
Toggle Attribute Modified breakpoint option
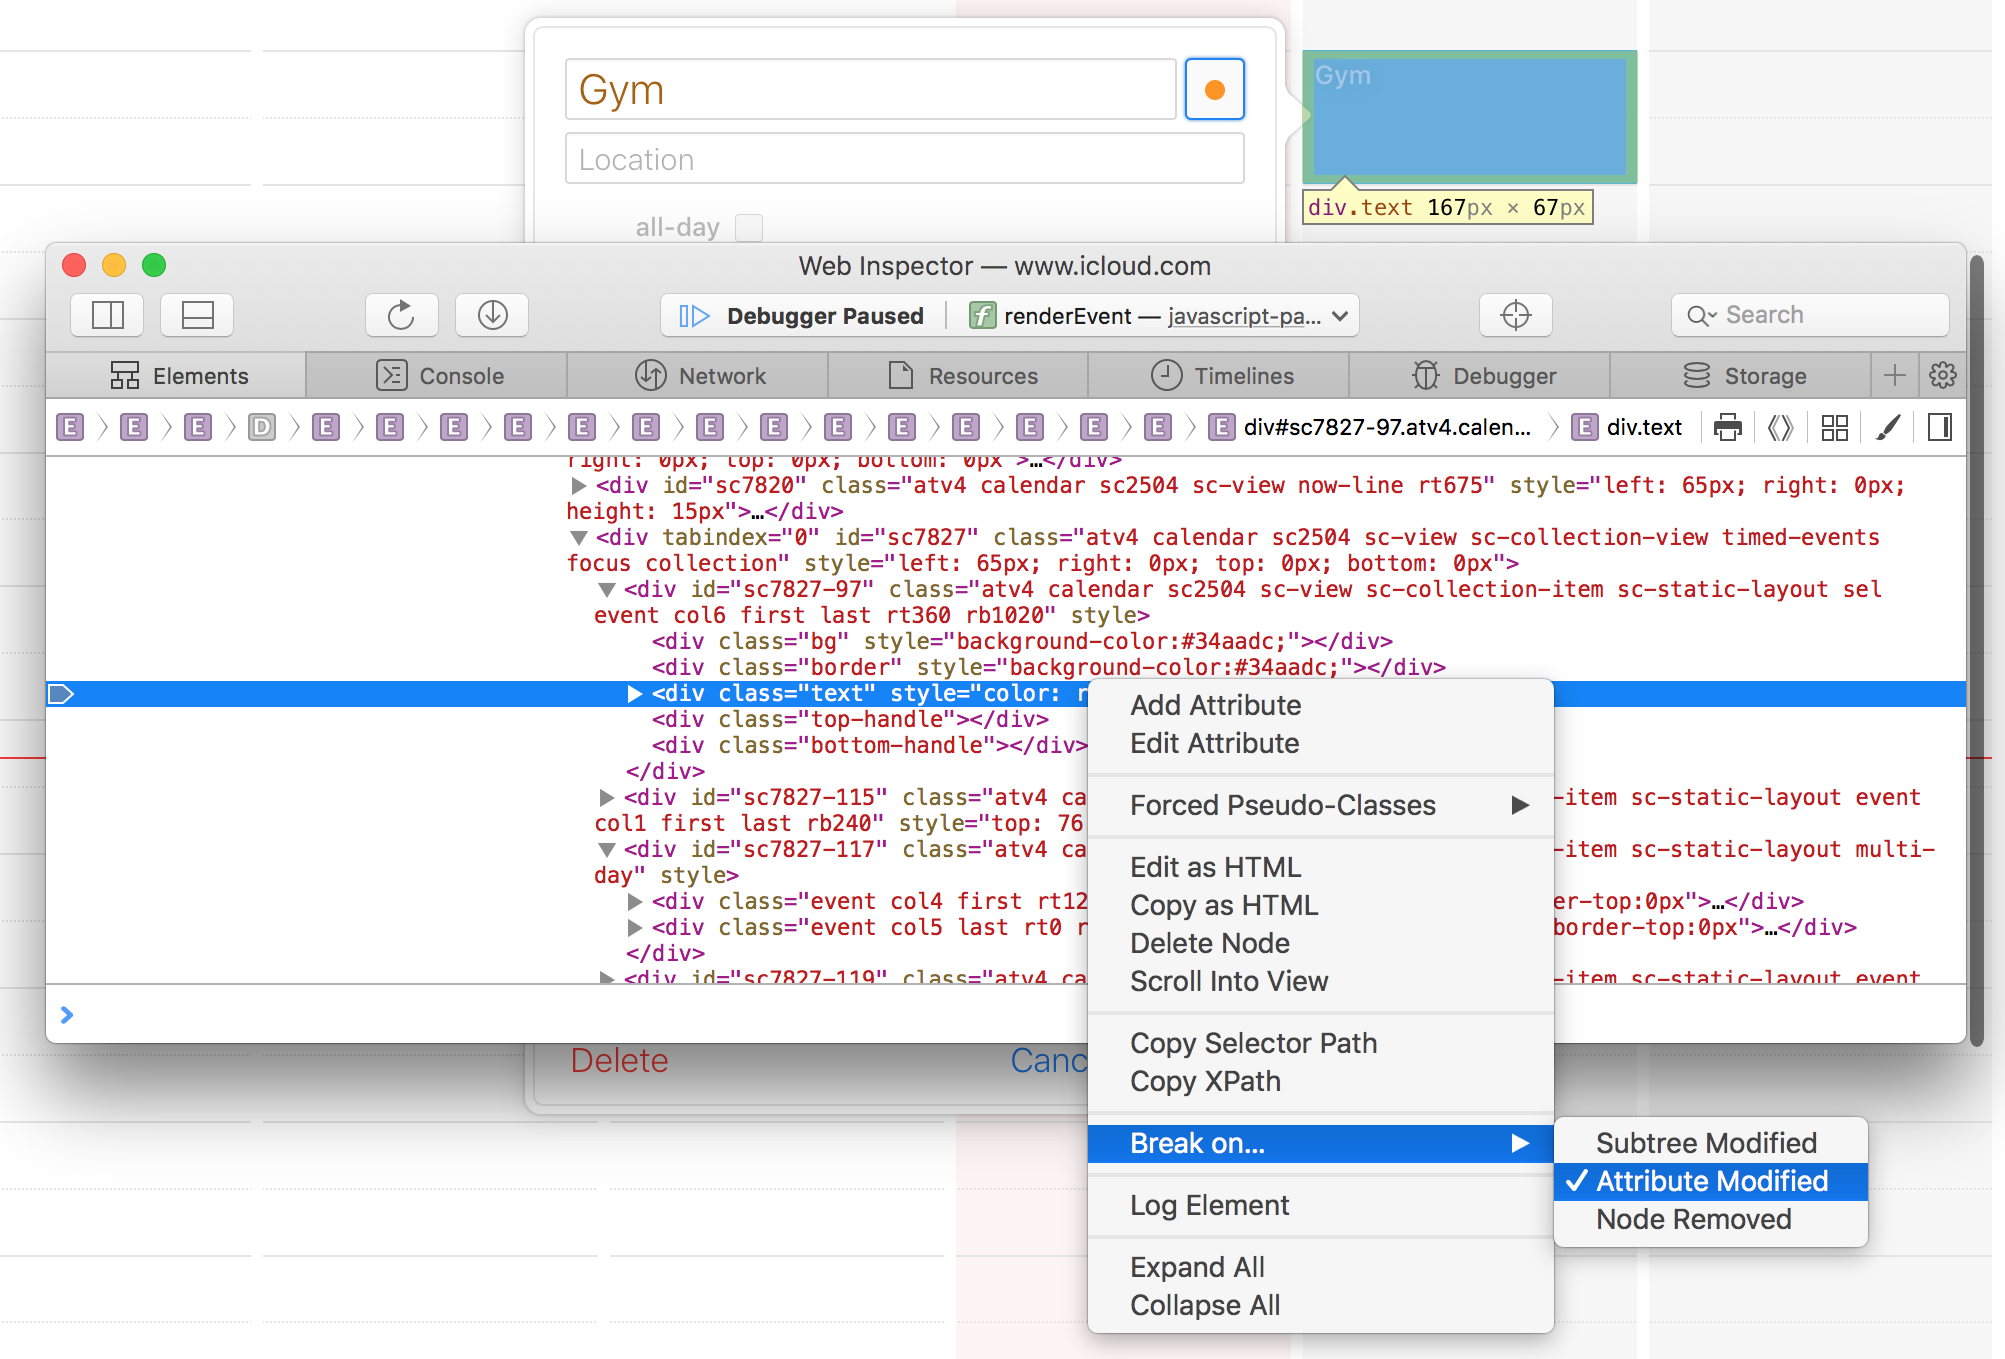pyautogui.click(x=1711, y=1181)
